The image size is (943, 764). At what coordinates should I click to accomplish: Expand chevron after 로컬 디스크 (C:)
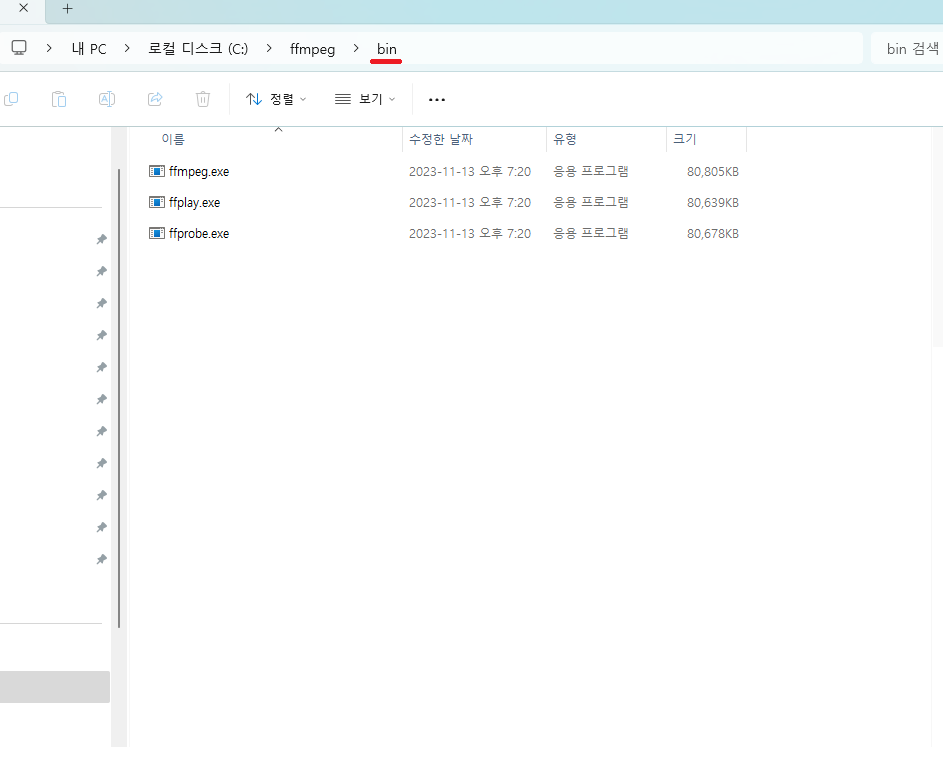pyautogui.click(x=269, y=48)
